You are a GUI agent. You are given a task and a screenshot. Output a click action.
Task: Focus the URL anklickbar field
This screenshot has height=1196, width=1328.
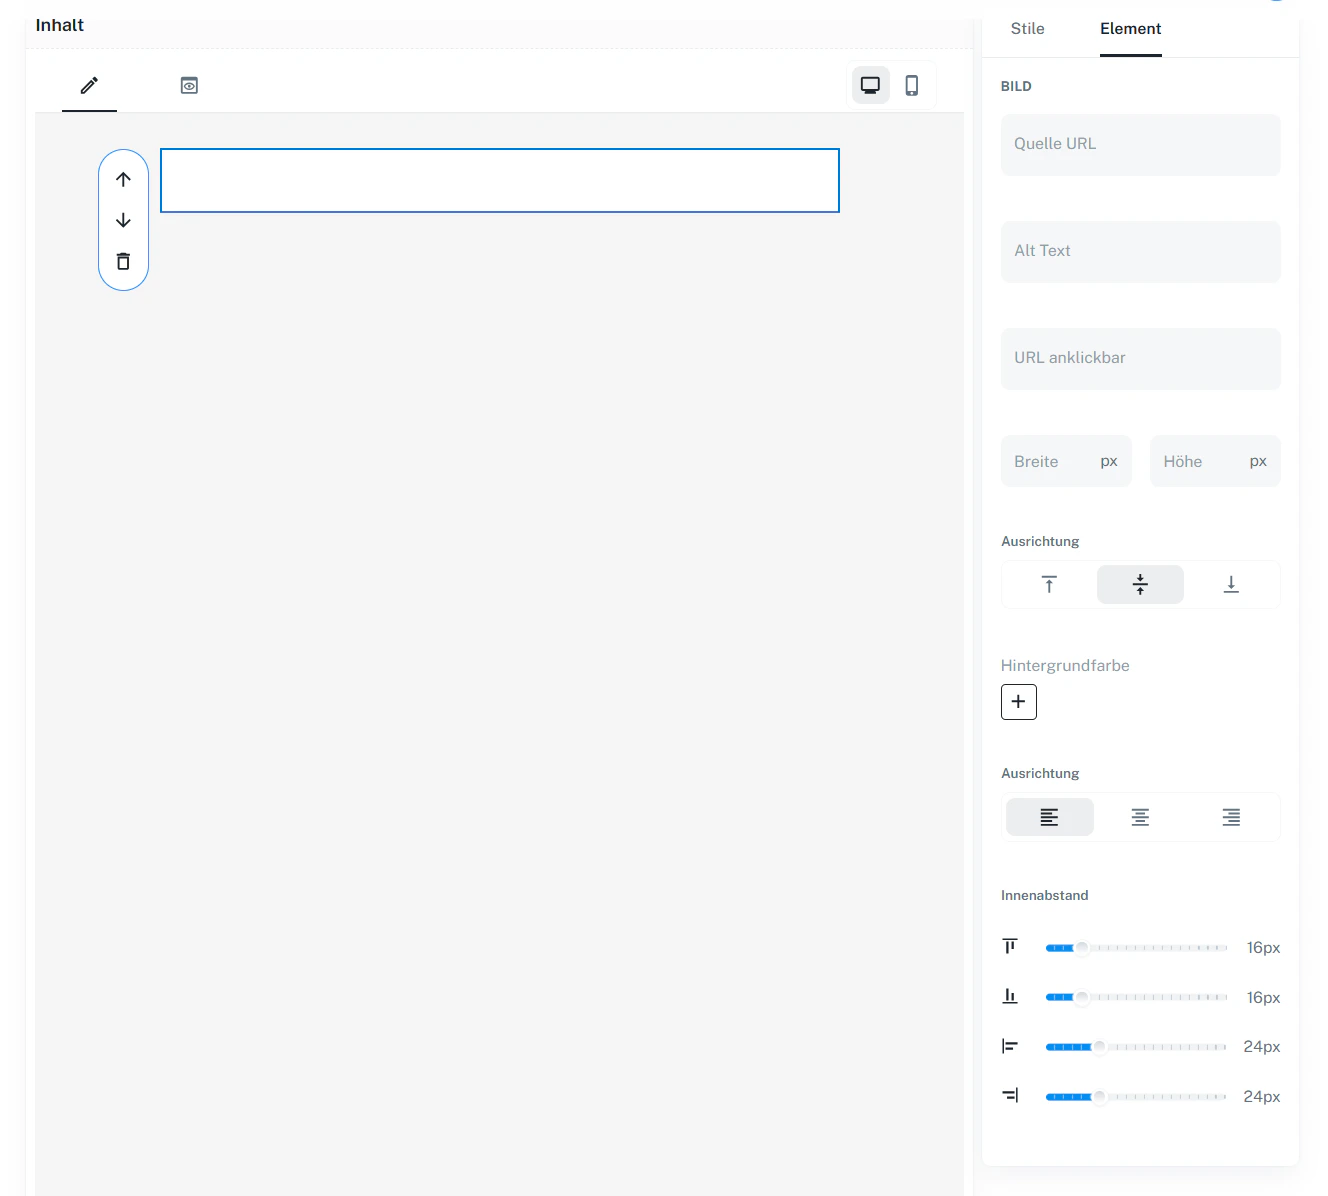pos(1141,358)
